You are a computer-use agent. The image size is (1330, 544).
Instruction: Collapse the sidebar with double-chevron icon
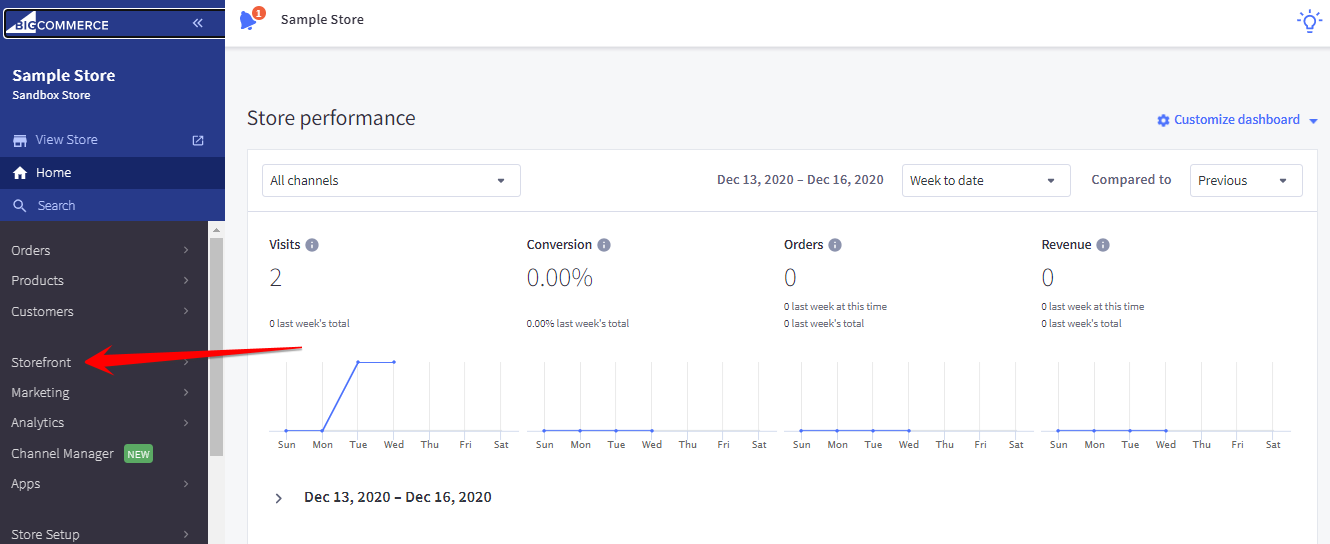pos(198,23)
